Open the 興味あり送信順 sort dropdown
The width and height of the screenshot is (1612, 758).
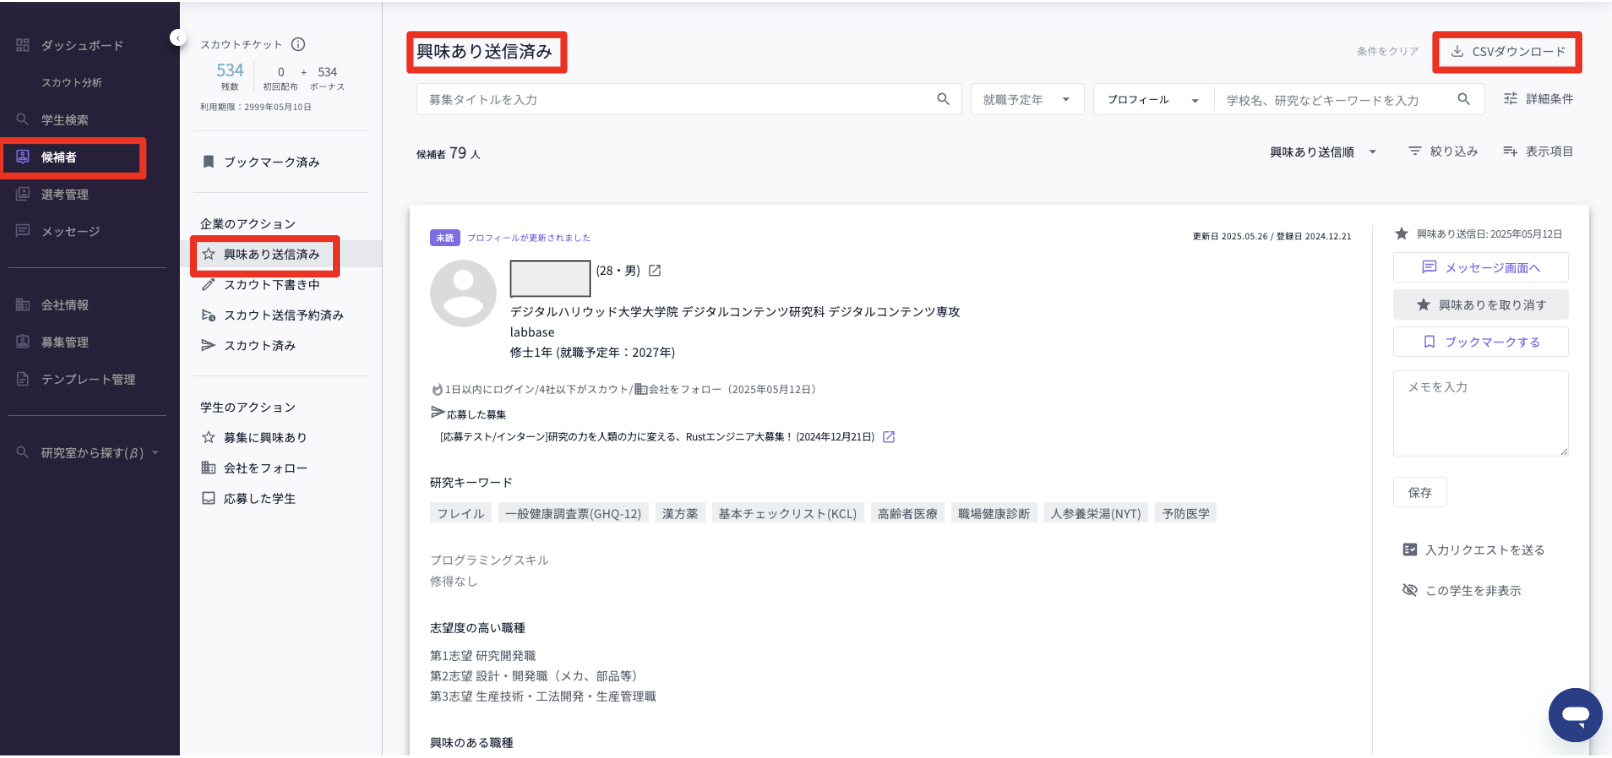(1323, 152)
